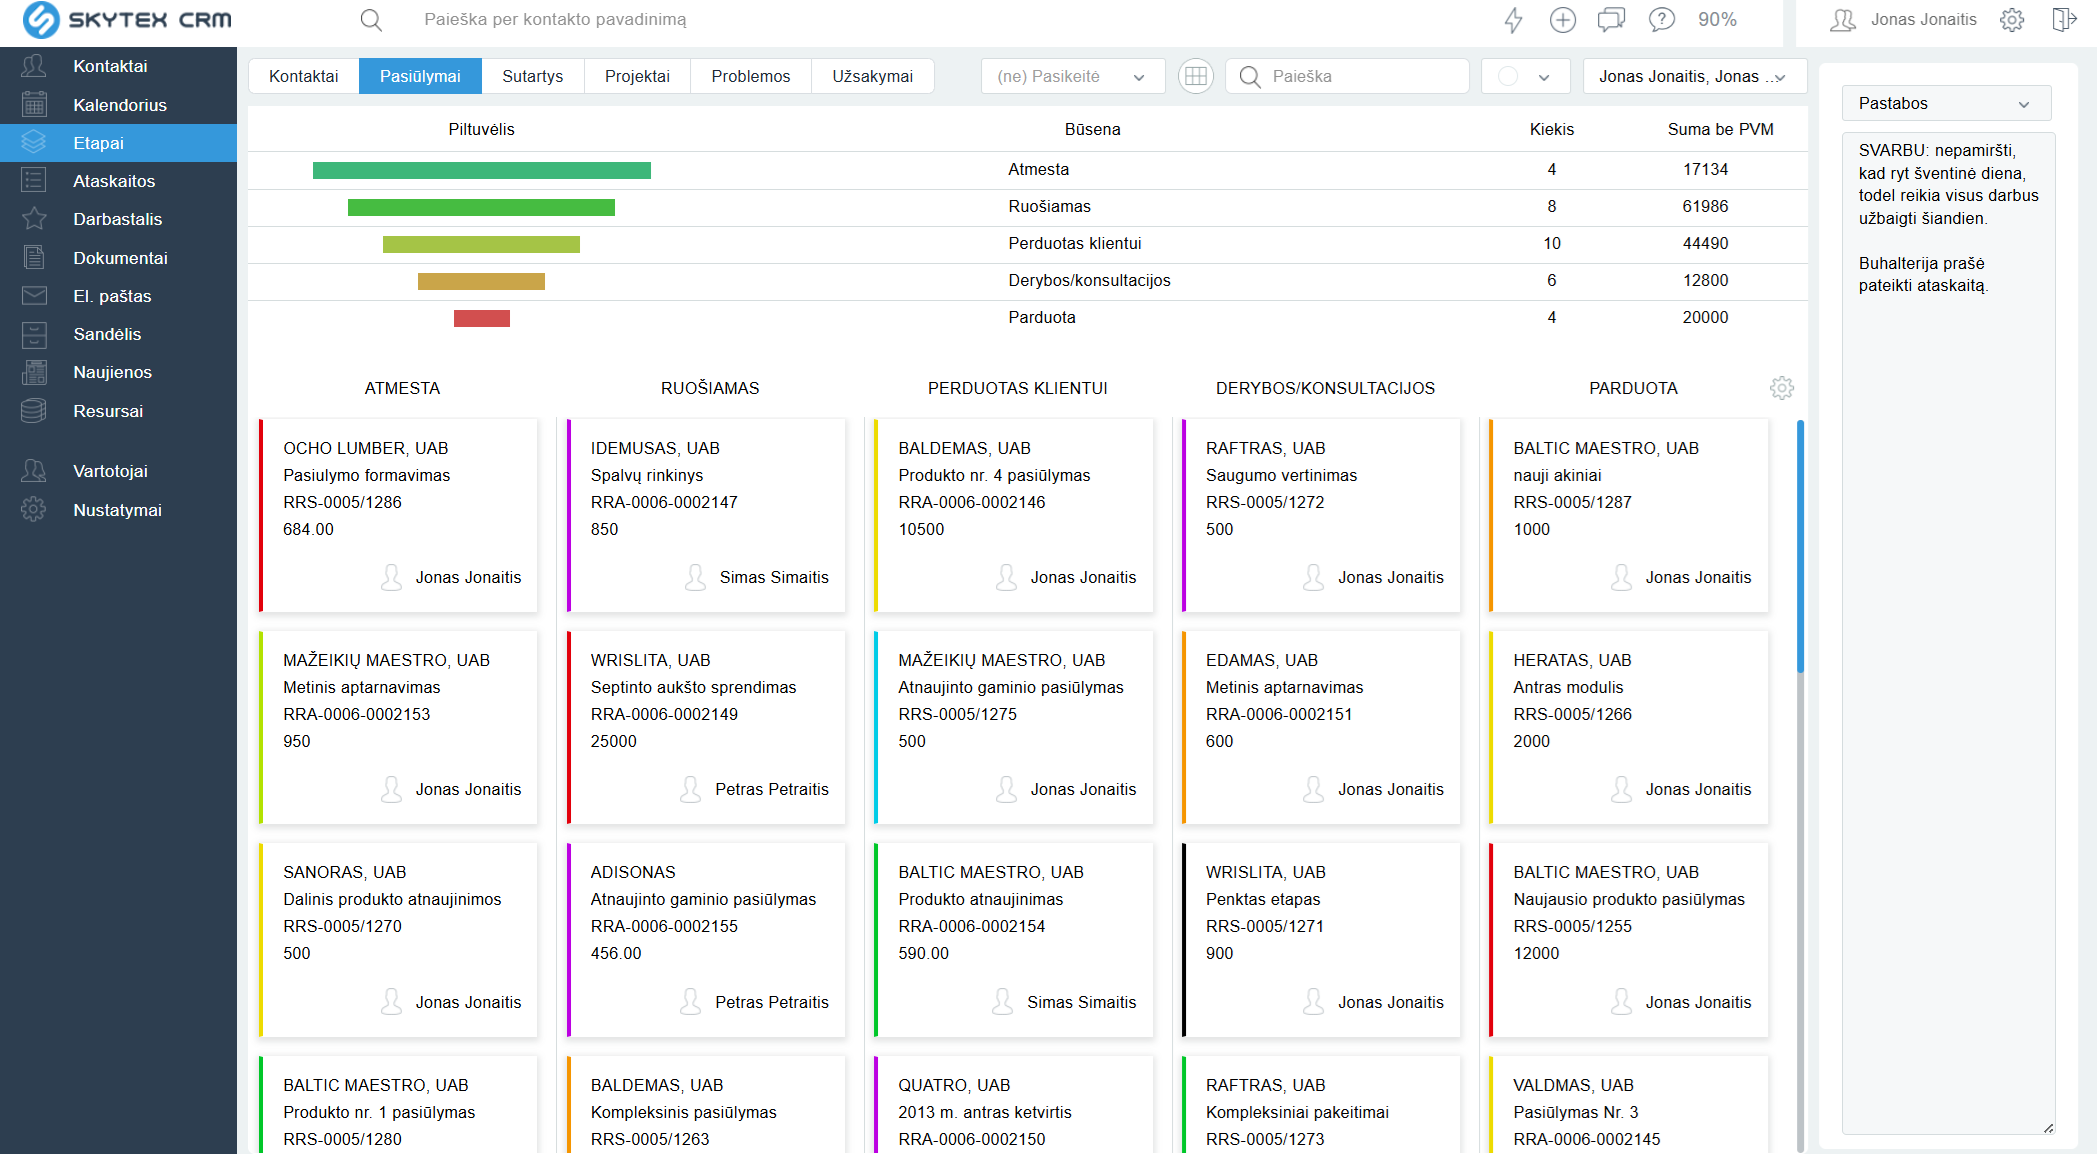Click the Vartotojai users icon
Image resolution: width=2097 pixels, height=1154 pixels.
(x=34, y=471)
